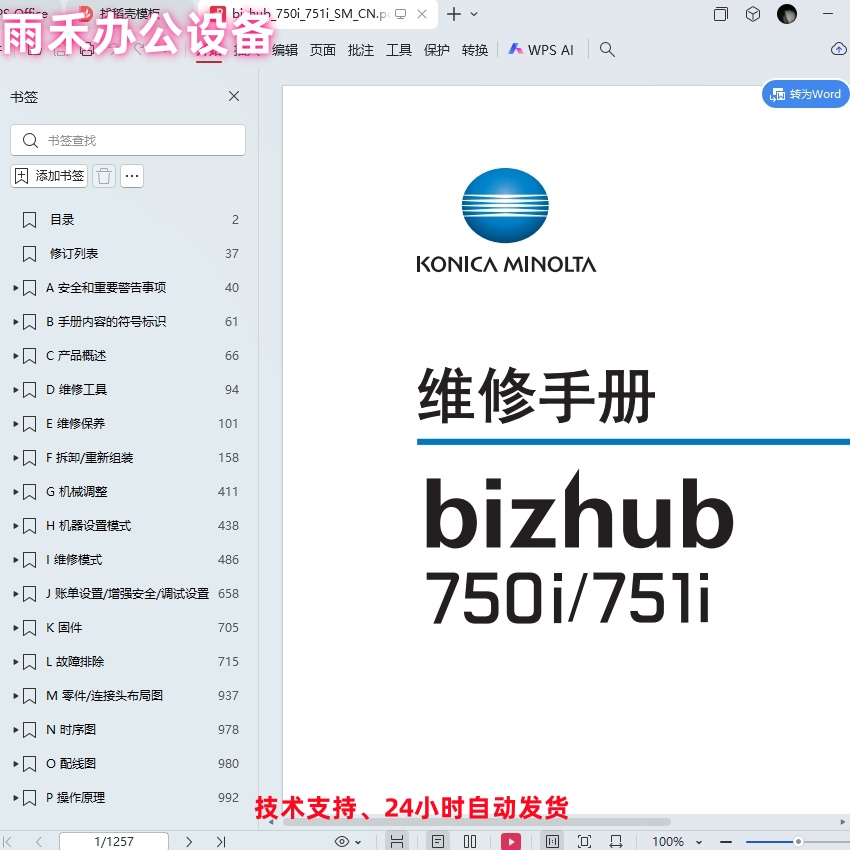Click the delete bookmark trash icon

104,176
